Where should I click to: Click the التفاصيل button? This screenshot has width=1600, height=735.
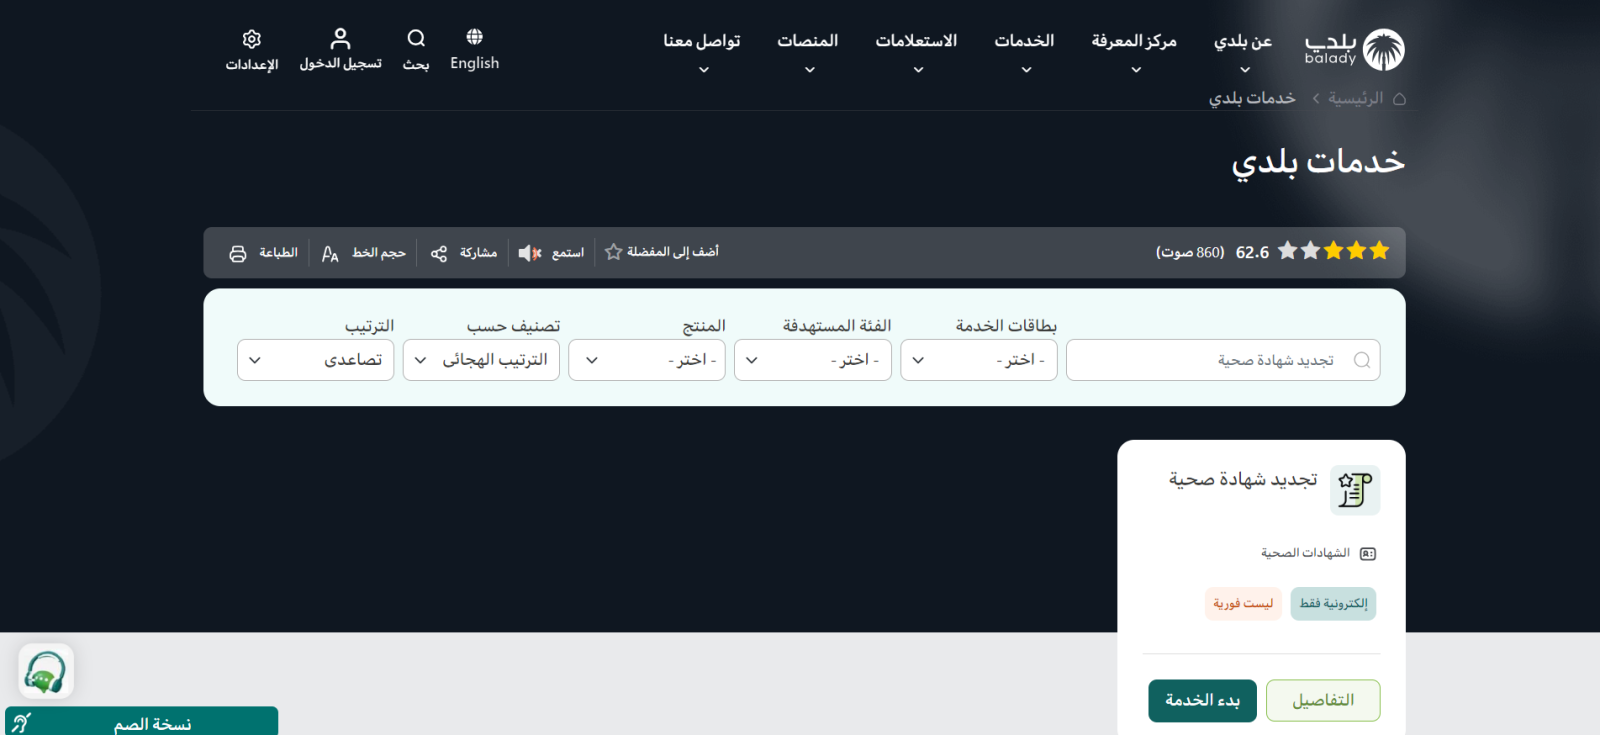(1323, 701)
